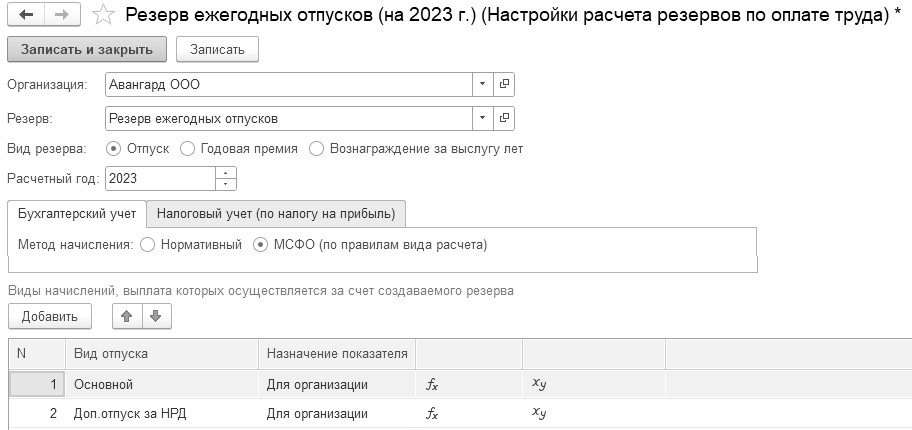Move the selected row down with the arrow
Screen dimensions: 912x430
[155, 317]
